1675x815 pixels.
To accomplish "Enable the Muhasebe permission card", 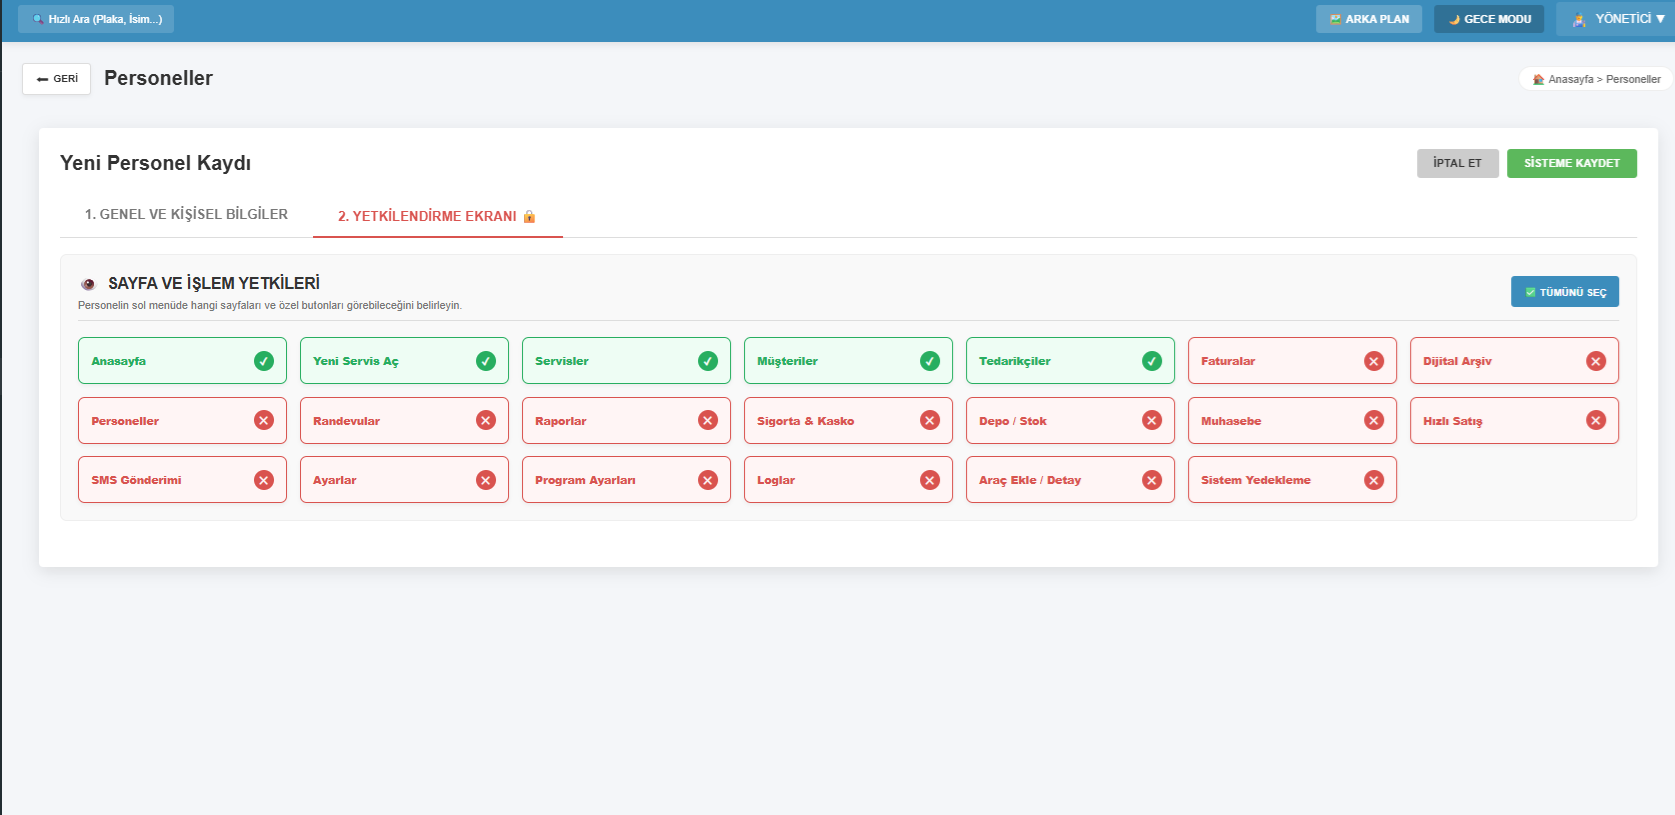I will pos(1292,421).
